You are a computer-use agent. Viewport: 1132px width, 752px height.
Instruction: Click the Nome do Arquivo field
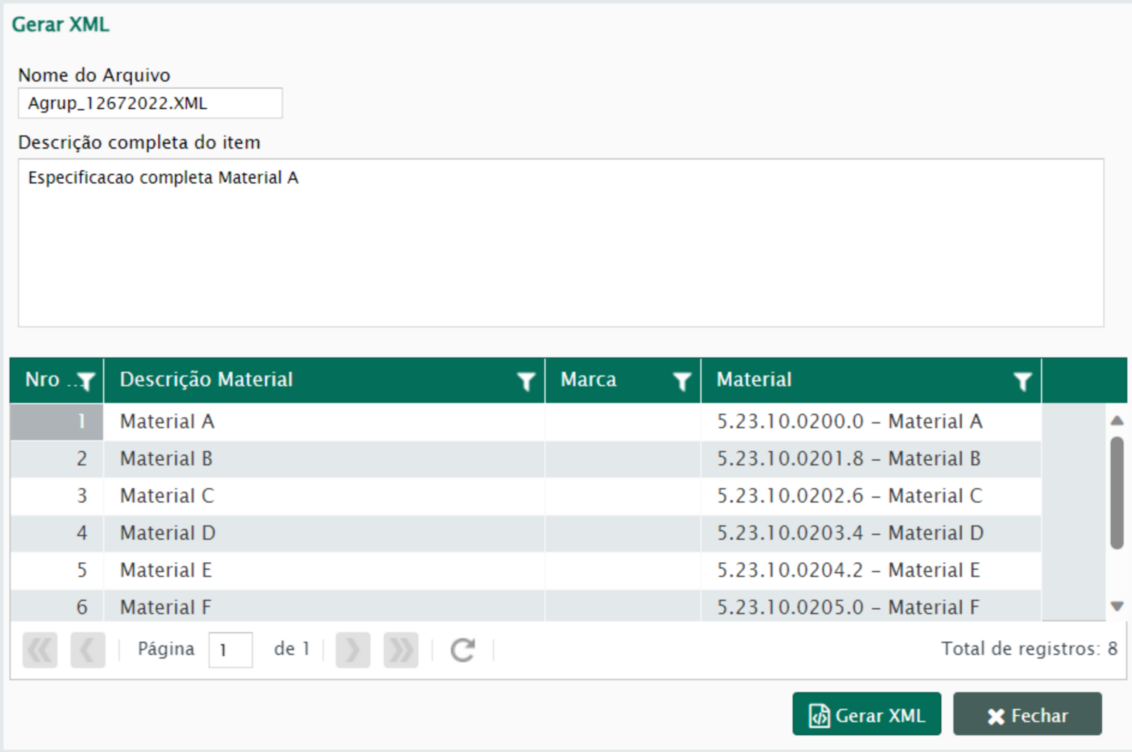point(150,103)
